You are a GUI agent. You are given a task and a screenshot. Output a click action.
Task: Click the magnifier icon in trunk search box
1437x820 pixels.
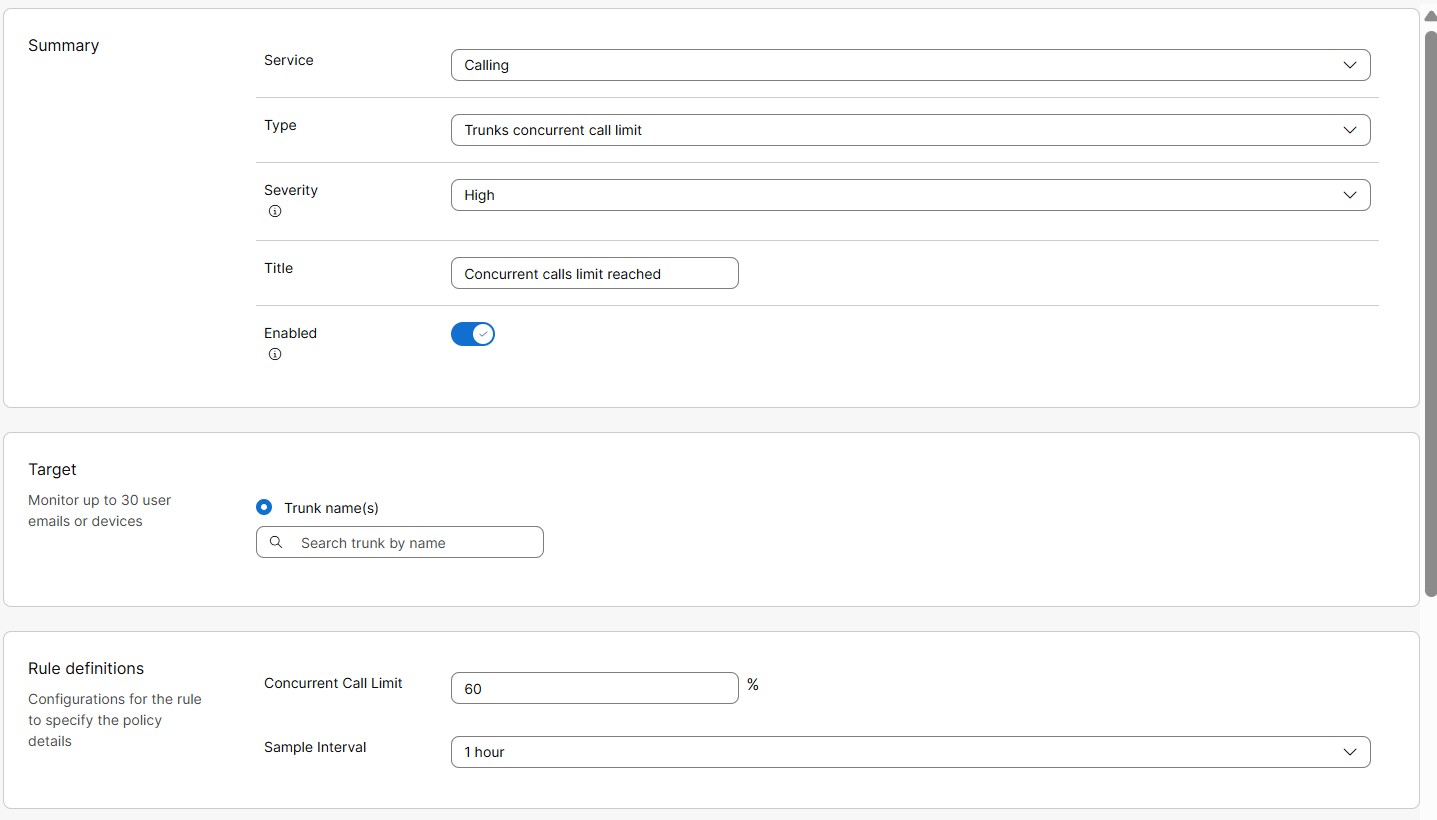[276, 542]
